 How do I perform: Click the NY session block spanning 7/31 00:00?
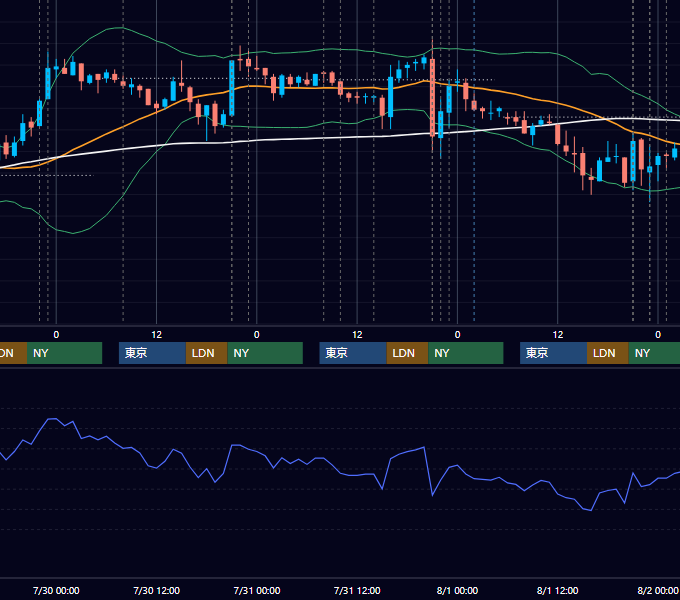(265, 353)
